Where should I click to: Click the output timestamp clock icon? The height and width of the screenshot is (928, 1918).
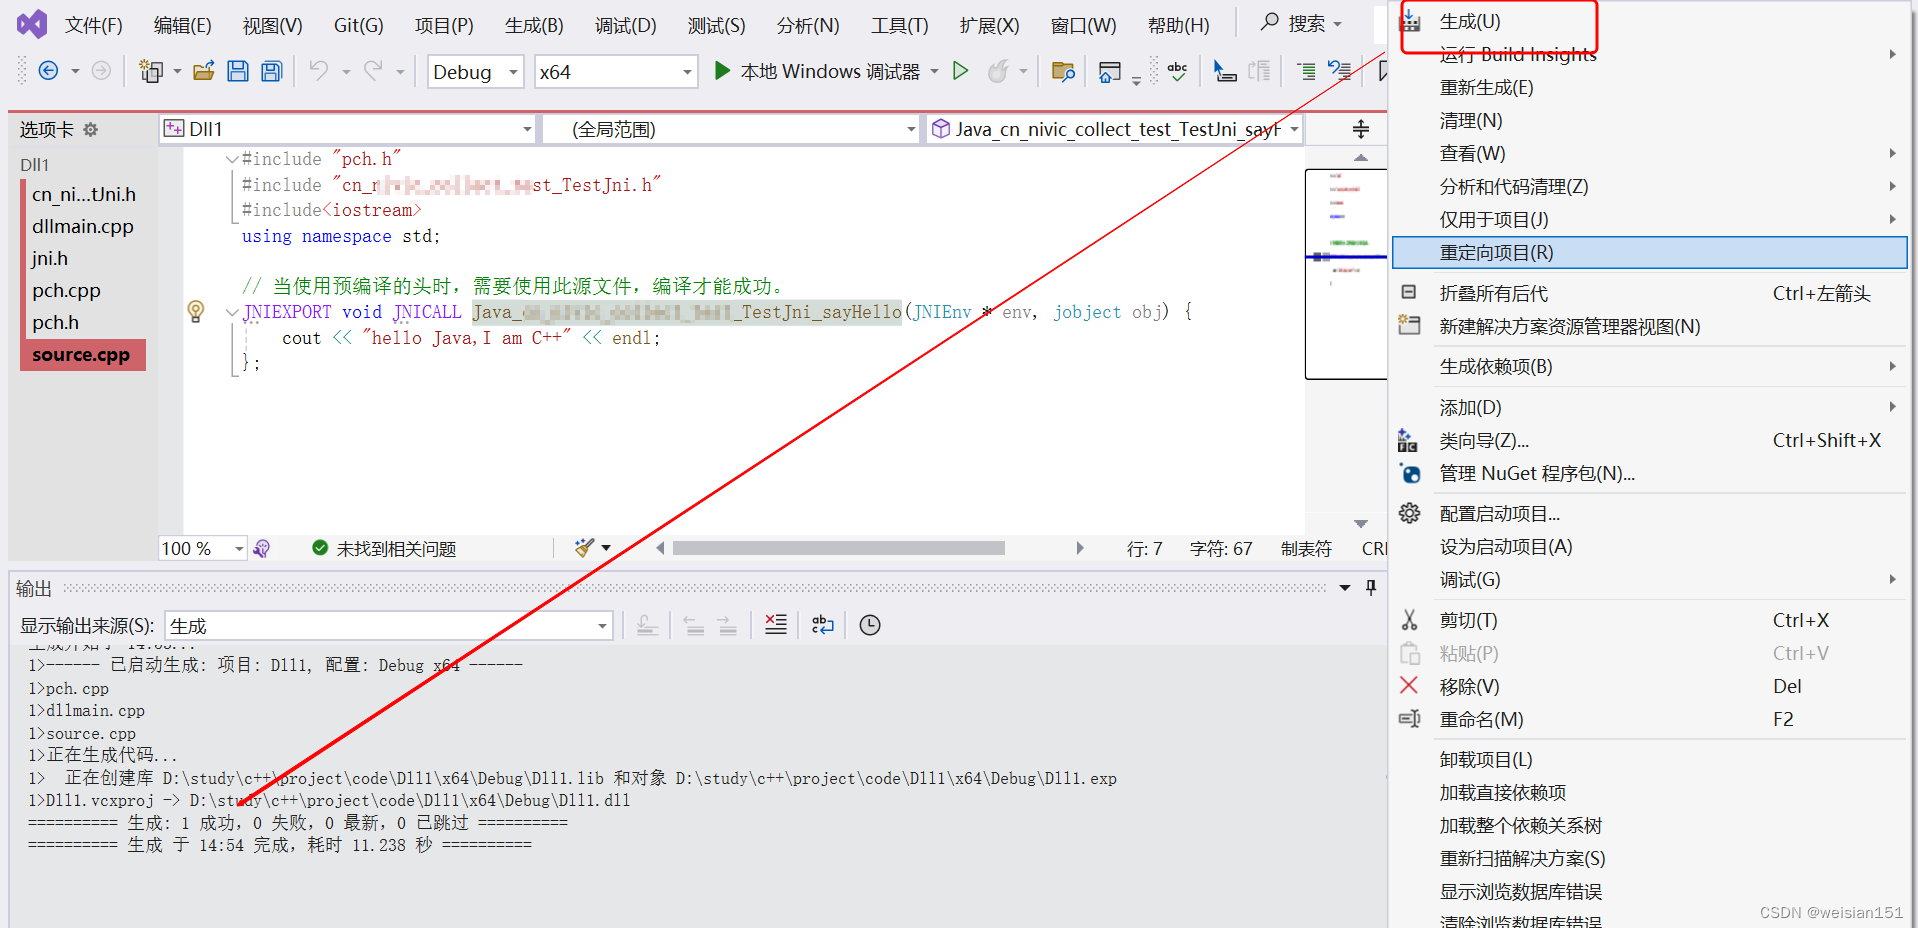tap(870, 625)
